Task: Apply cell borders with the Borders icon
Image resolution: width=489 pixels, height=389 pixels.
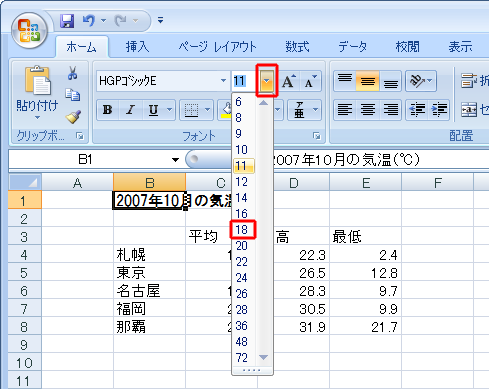Action: [191, 110]
